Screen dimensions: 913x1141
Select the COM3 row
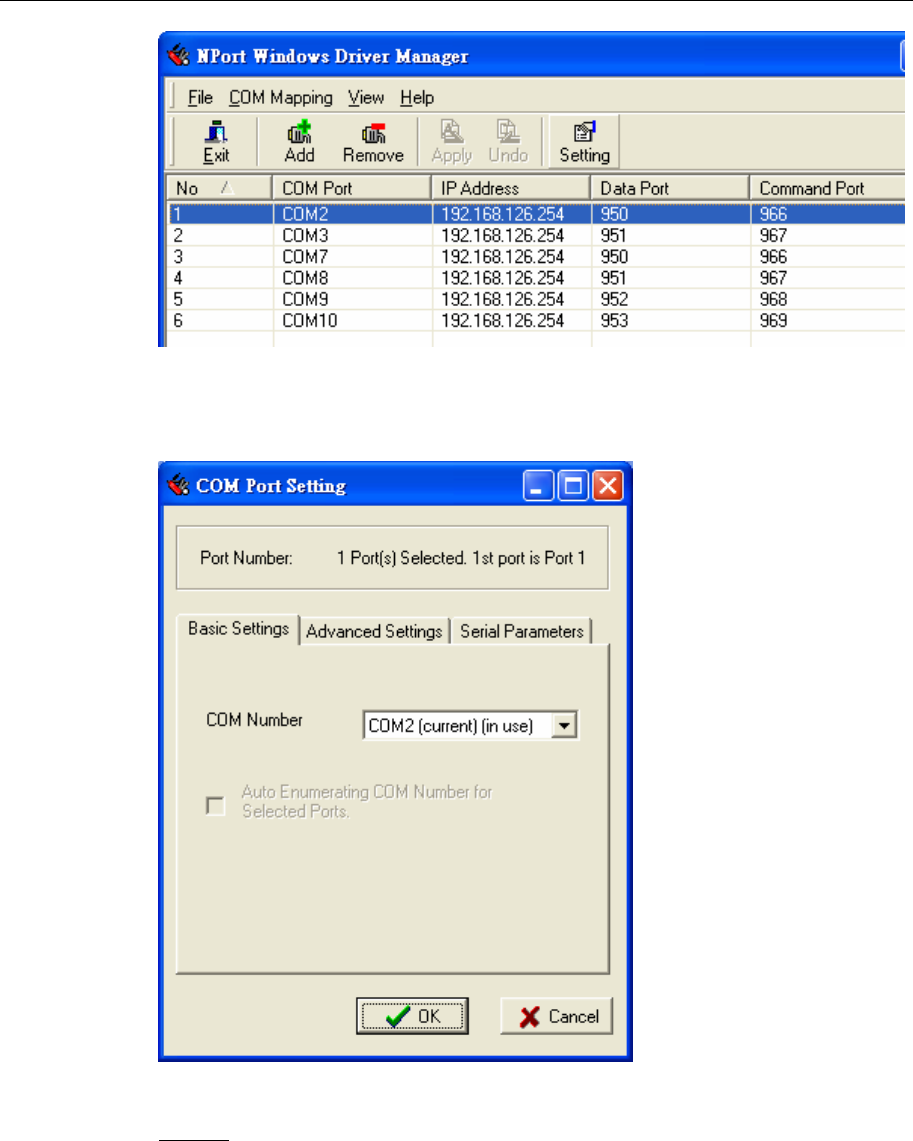click(x=537, y=235)
